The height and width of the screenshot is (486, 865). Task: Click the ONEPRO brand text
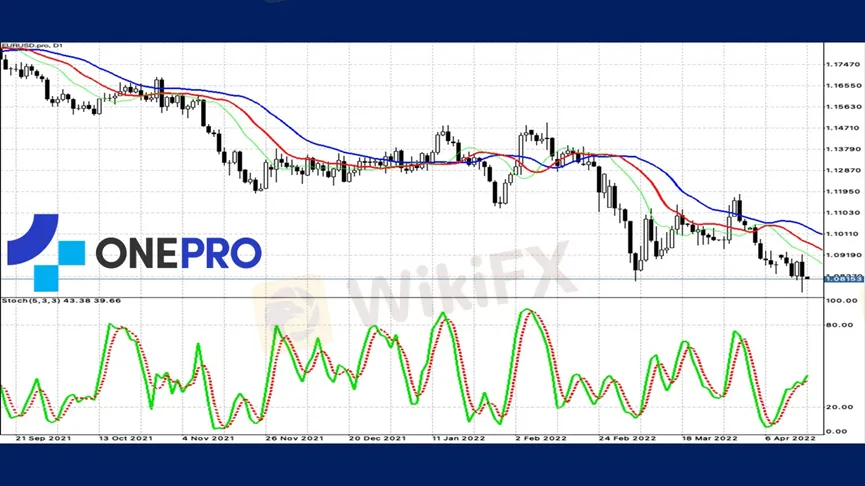(x=179, y=253)
